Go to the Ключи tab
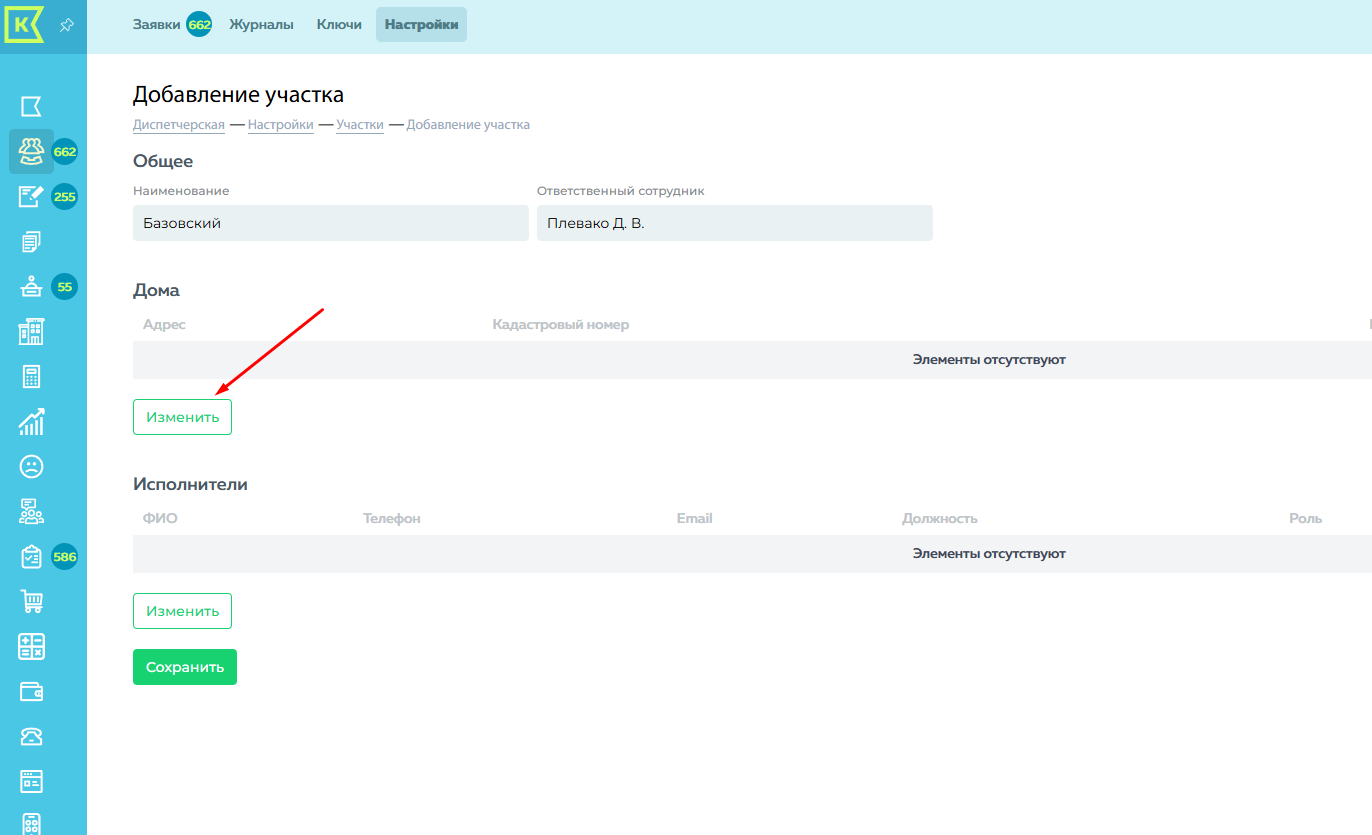Screen dimensions: 1372x835 coord(339,25)
